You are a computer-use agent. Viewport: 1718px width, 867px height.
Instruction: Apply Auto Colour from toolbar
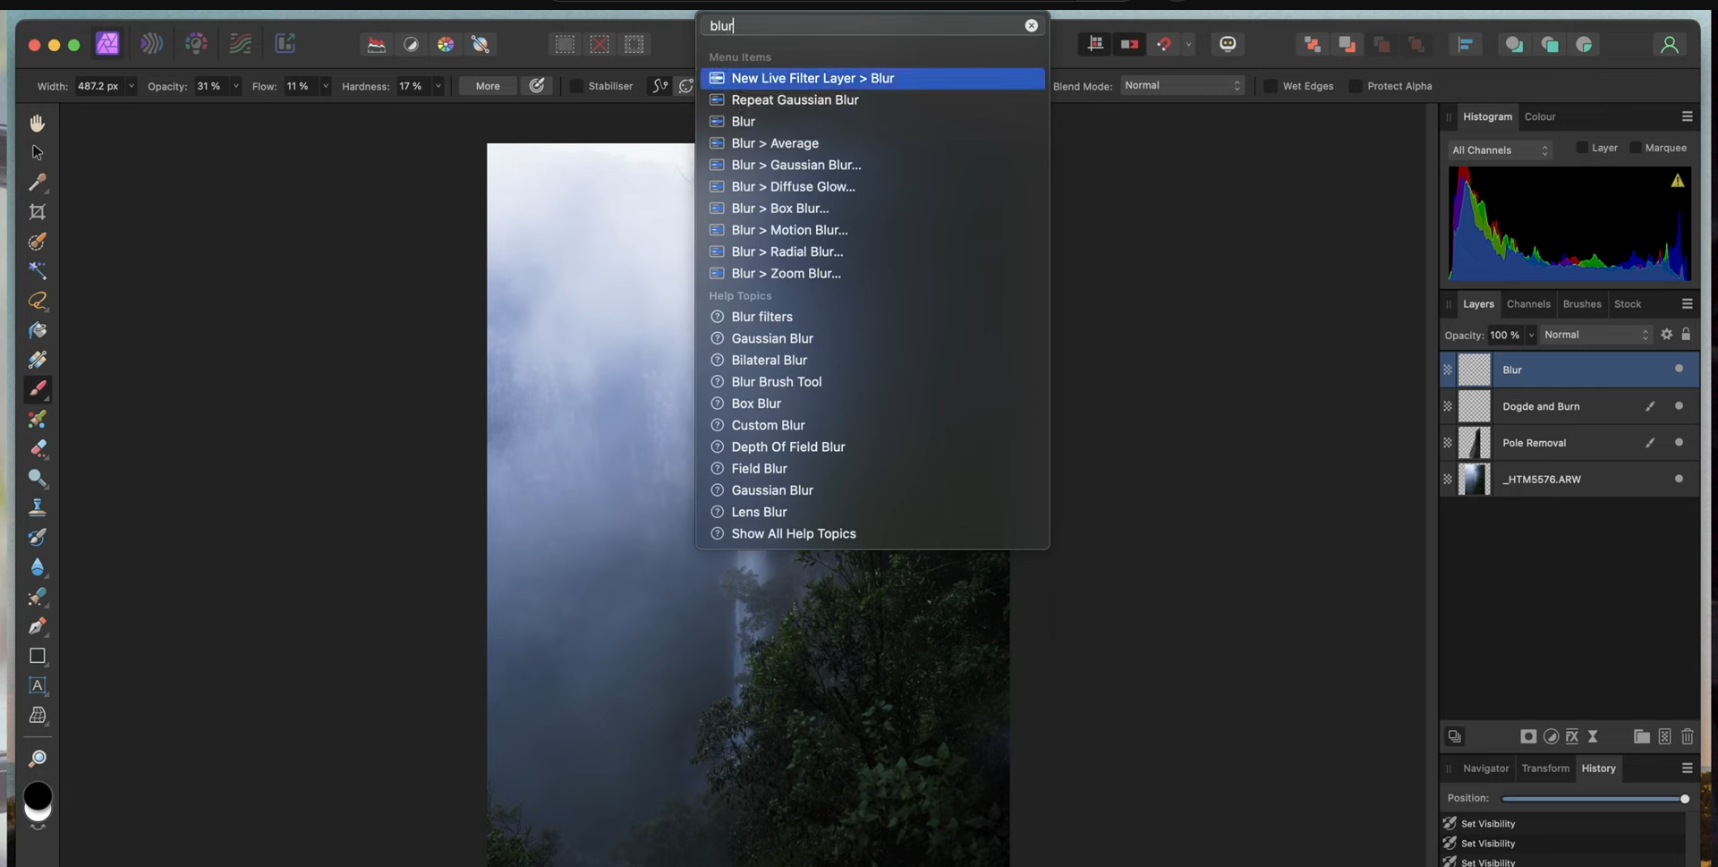(446, 44)
